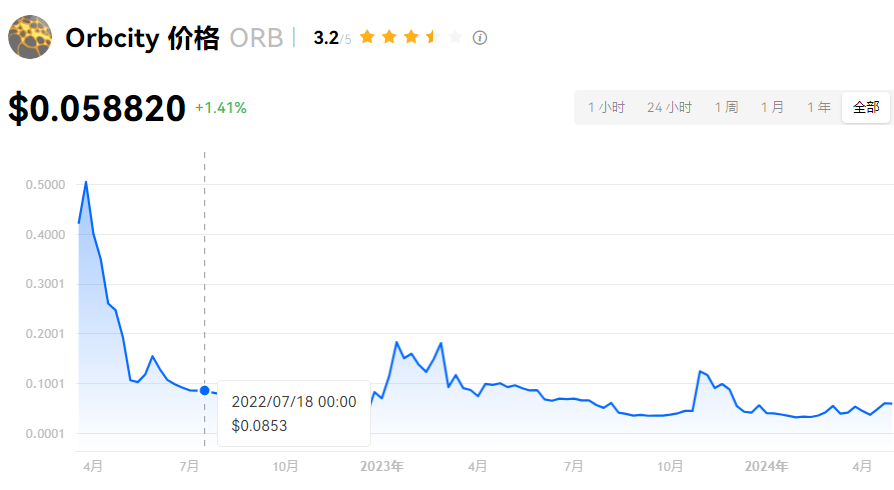Screen dimensions: 894x490
Task: Switch chart range to 24小时
Action: click(669, 107)
